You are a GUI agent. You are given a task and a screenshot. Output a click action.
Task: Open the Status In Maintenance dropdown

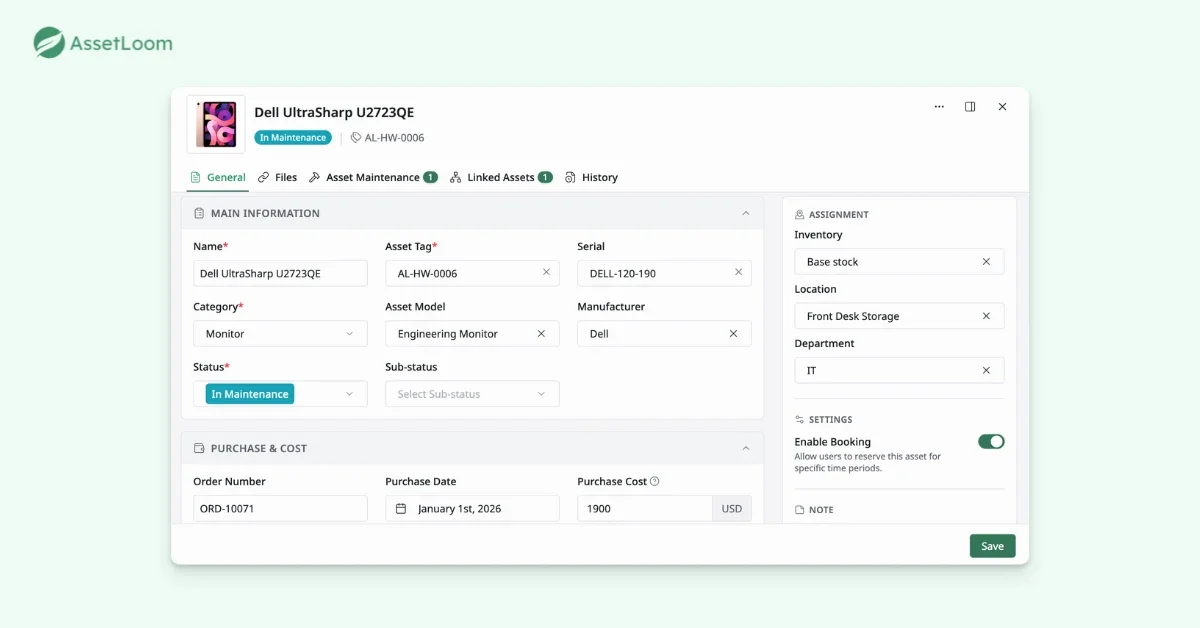pos(280,394)
